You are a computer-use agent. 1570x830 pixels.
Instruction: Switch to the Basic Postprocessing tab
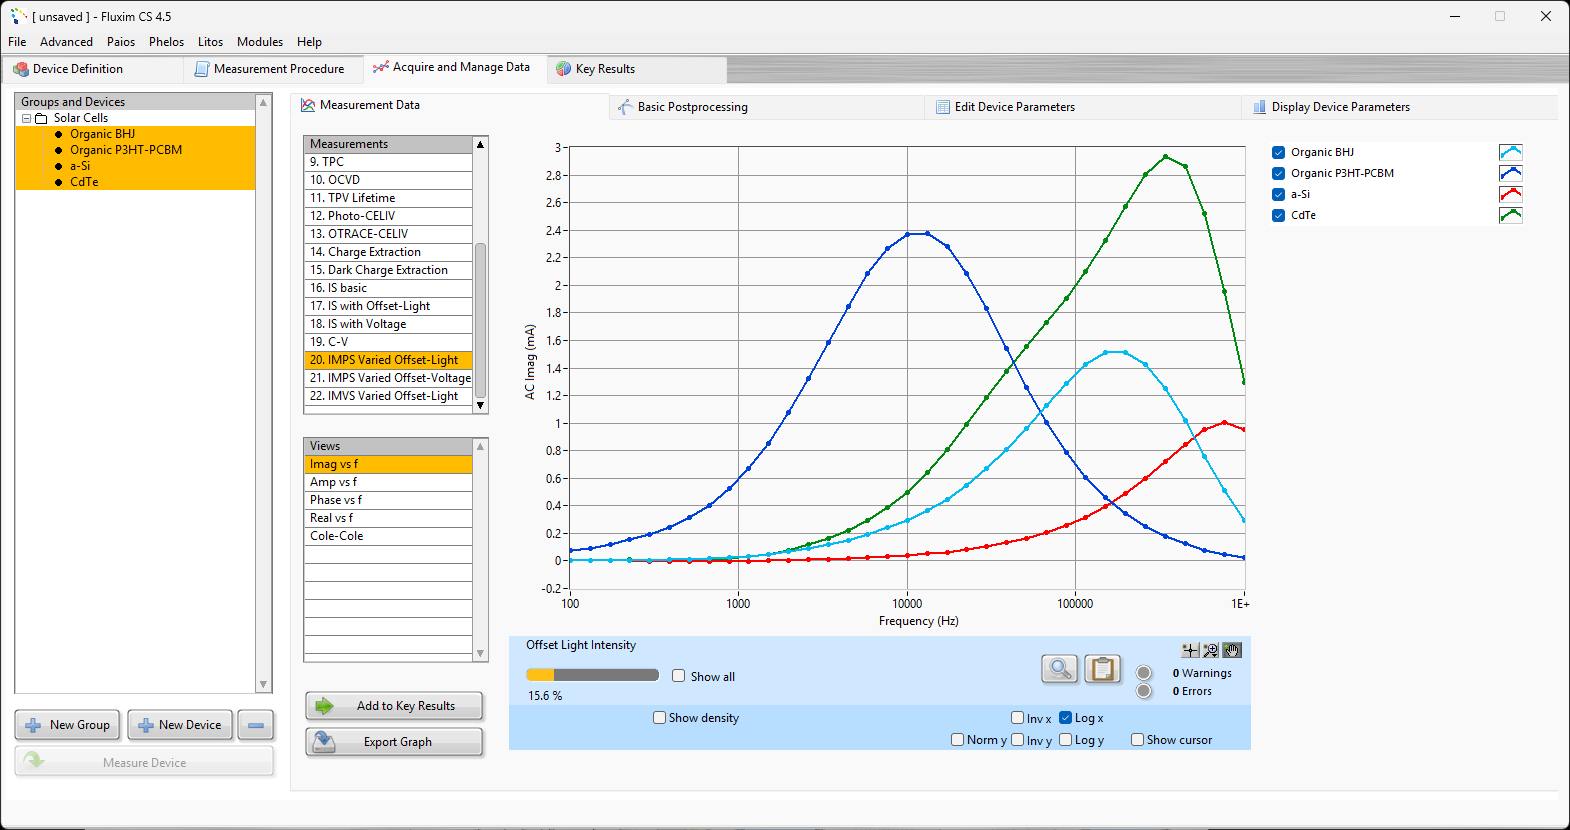[x=766, y=107]
